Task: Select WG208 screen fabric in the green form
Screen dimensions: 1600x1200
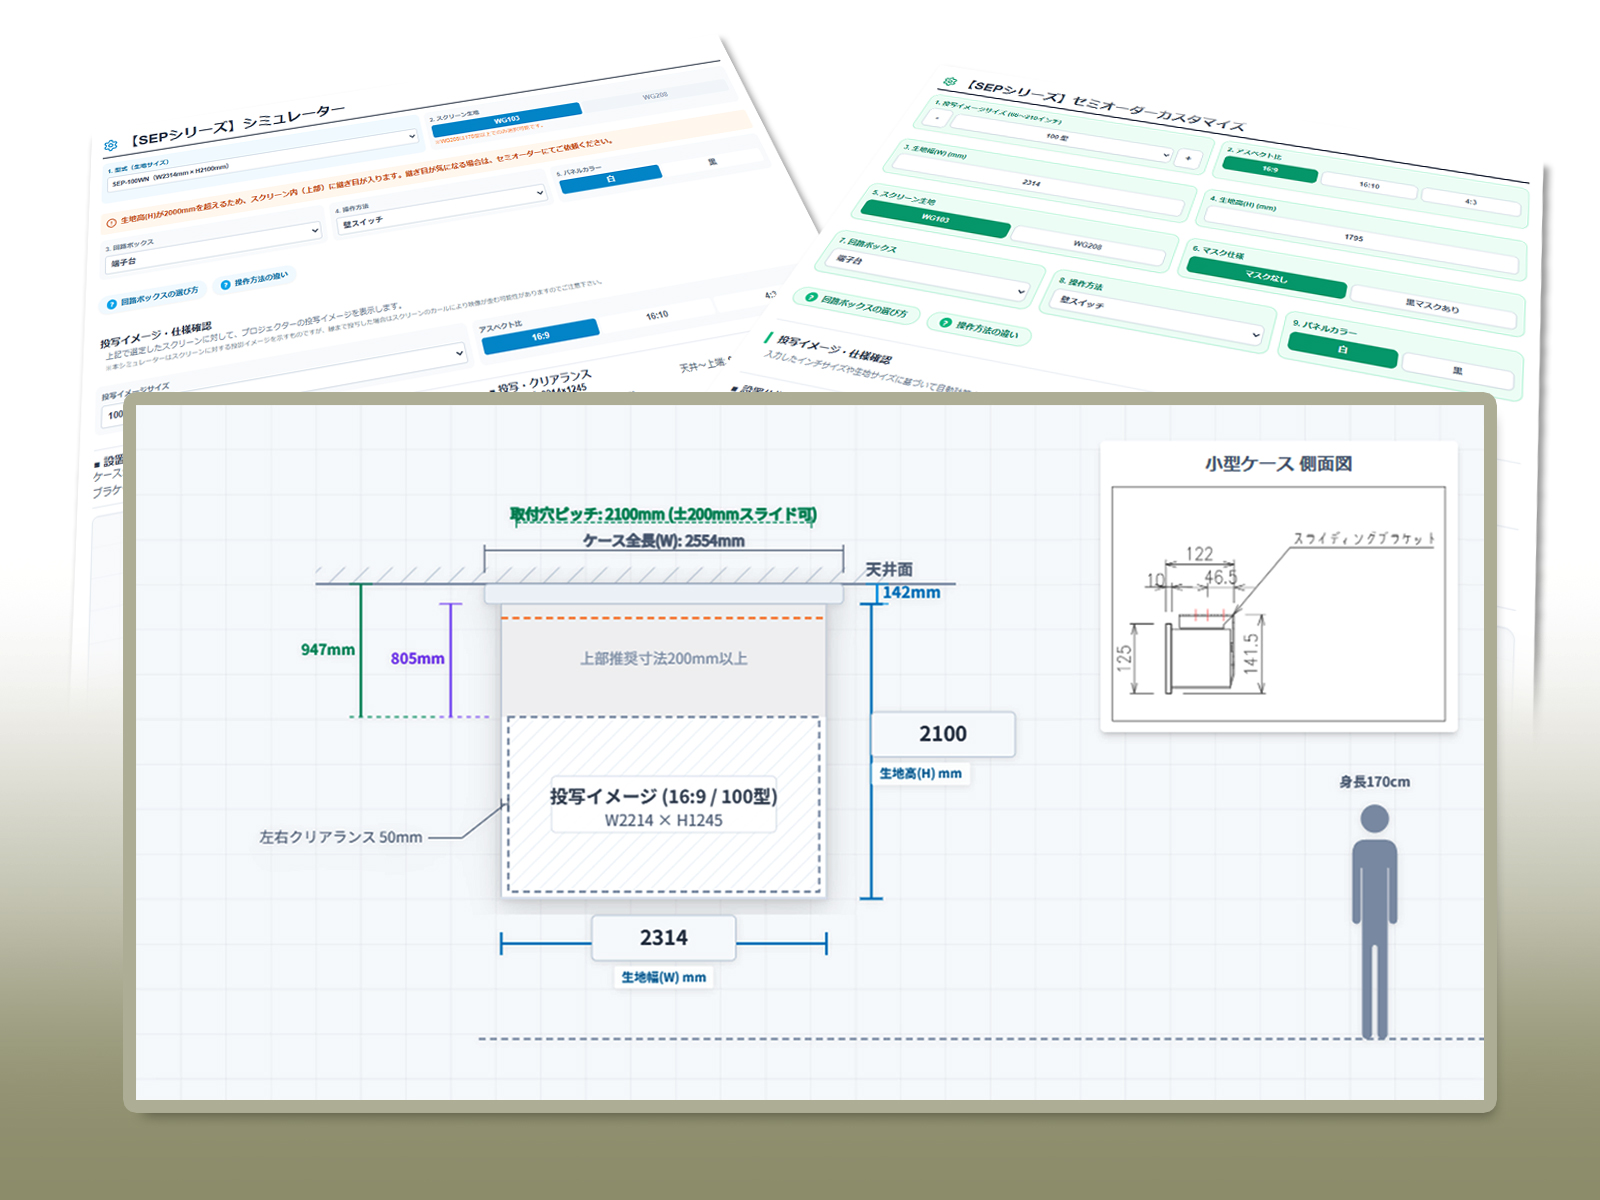Action: [x=1087, y=245]
